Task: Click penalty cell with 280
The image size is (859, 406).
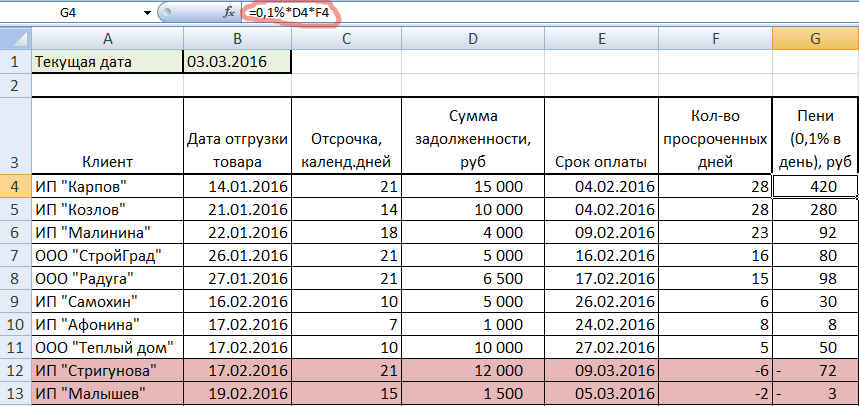Action: pyautogui.click(x=815, y=209)
